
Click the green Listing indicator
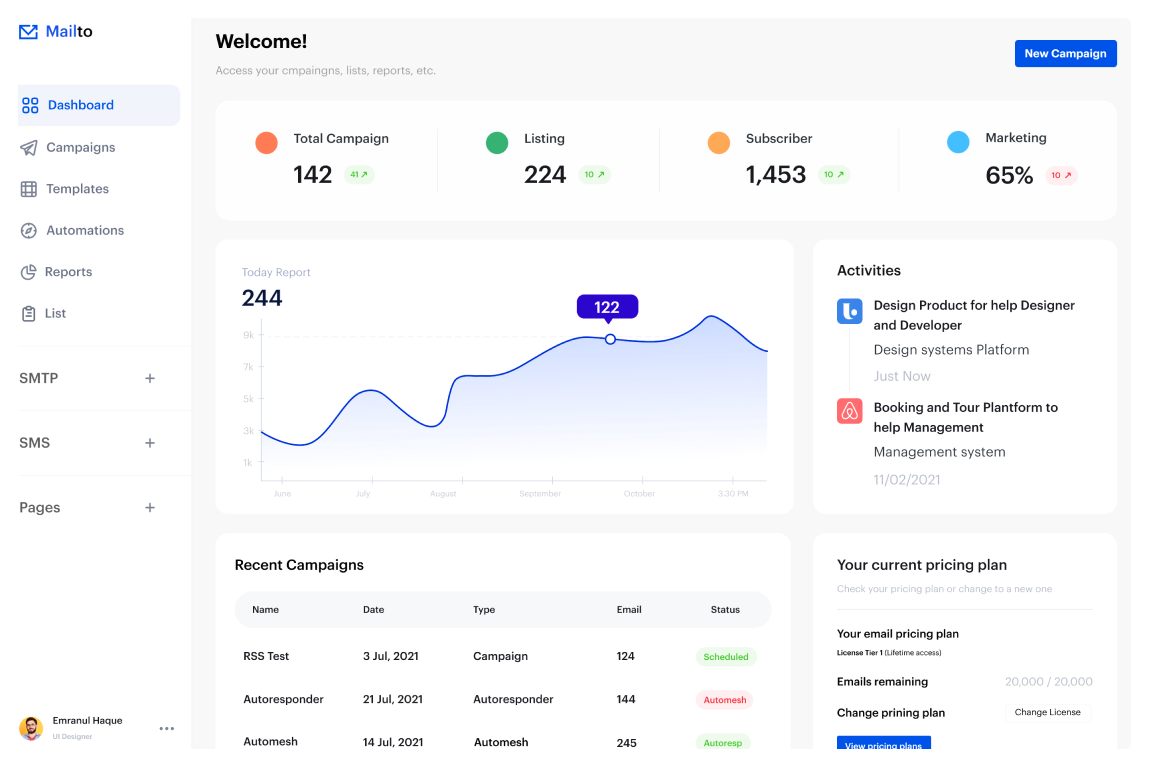pyautogui.click(x=497, y=142)
